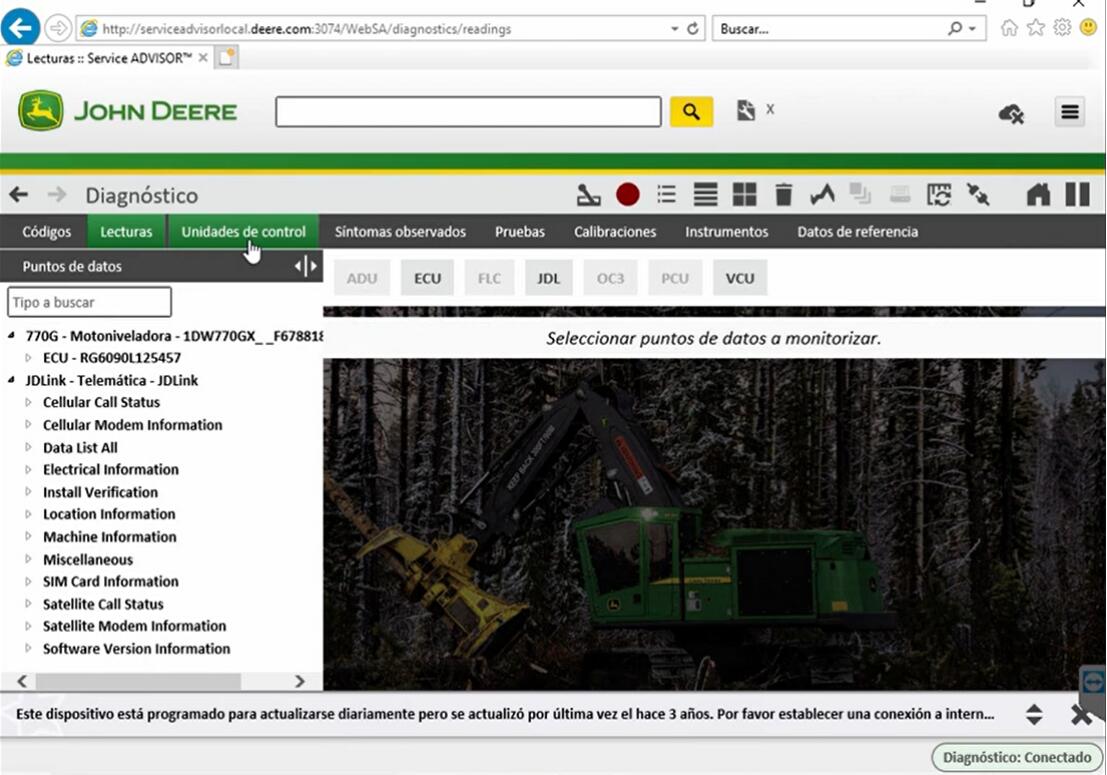Open the Instrumentos tab

click(x=726, y=232)
